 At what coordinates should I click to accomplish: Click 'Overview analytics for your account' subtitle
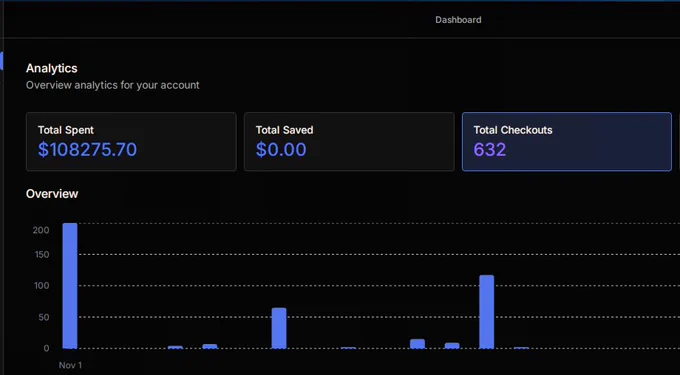click(x=113, y=85)
